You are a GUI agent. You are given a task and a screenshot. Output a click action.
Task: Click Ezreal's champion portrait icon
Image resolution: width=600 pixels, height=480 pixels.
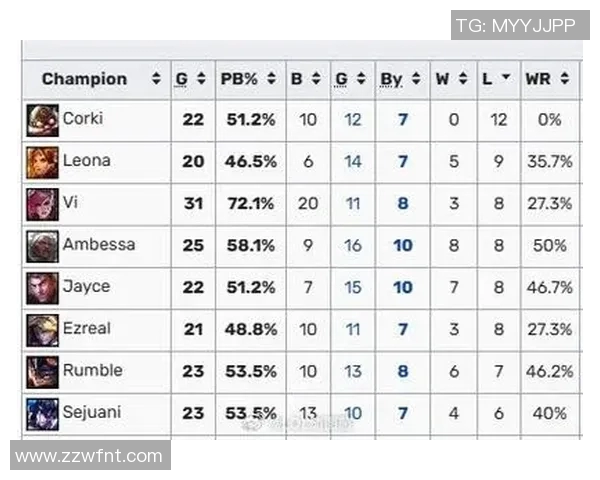(x=42, y=329)
